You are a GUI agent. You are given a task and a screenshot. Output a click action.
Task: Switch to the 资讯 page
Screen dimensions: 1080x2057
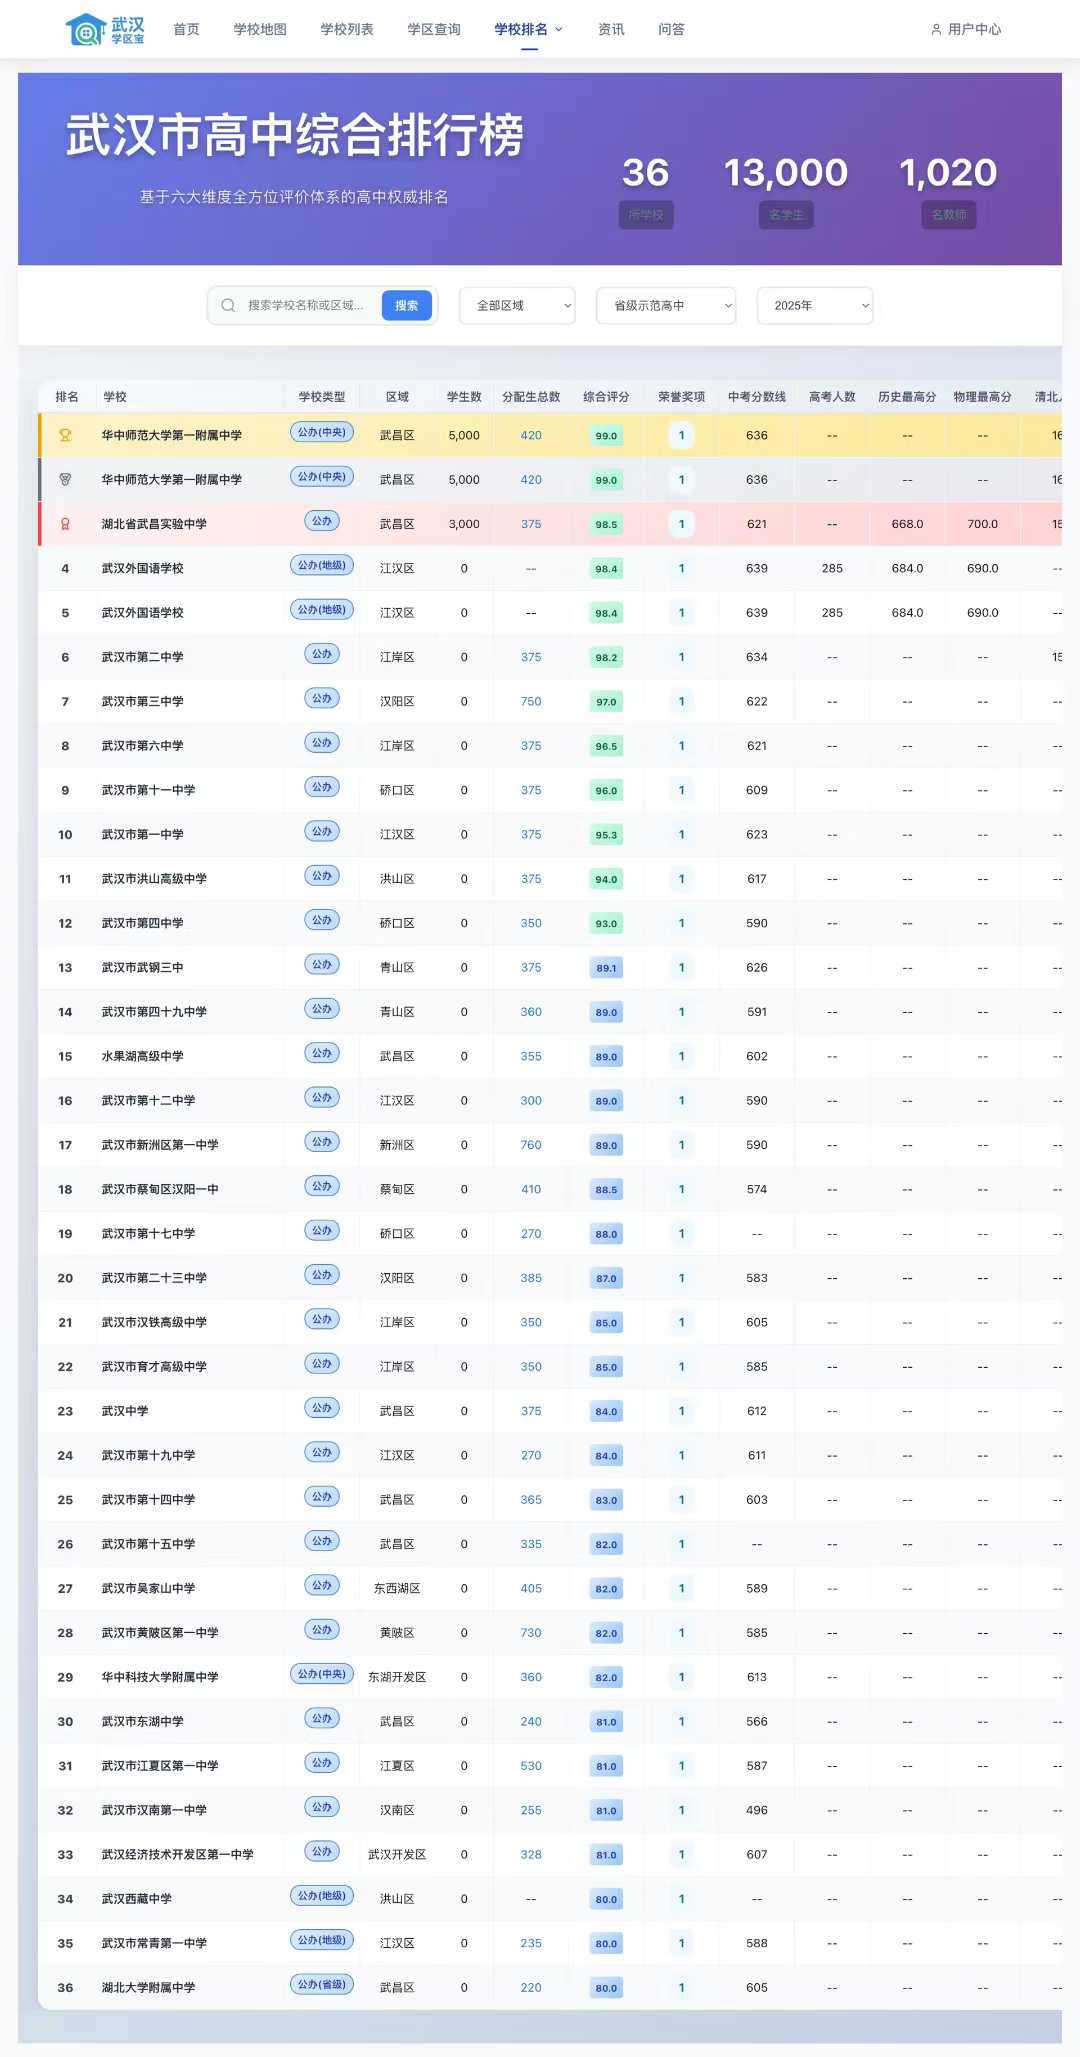[611, 30]
